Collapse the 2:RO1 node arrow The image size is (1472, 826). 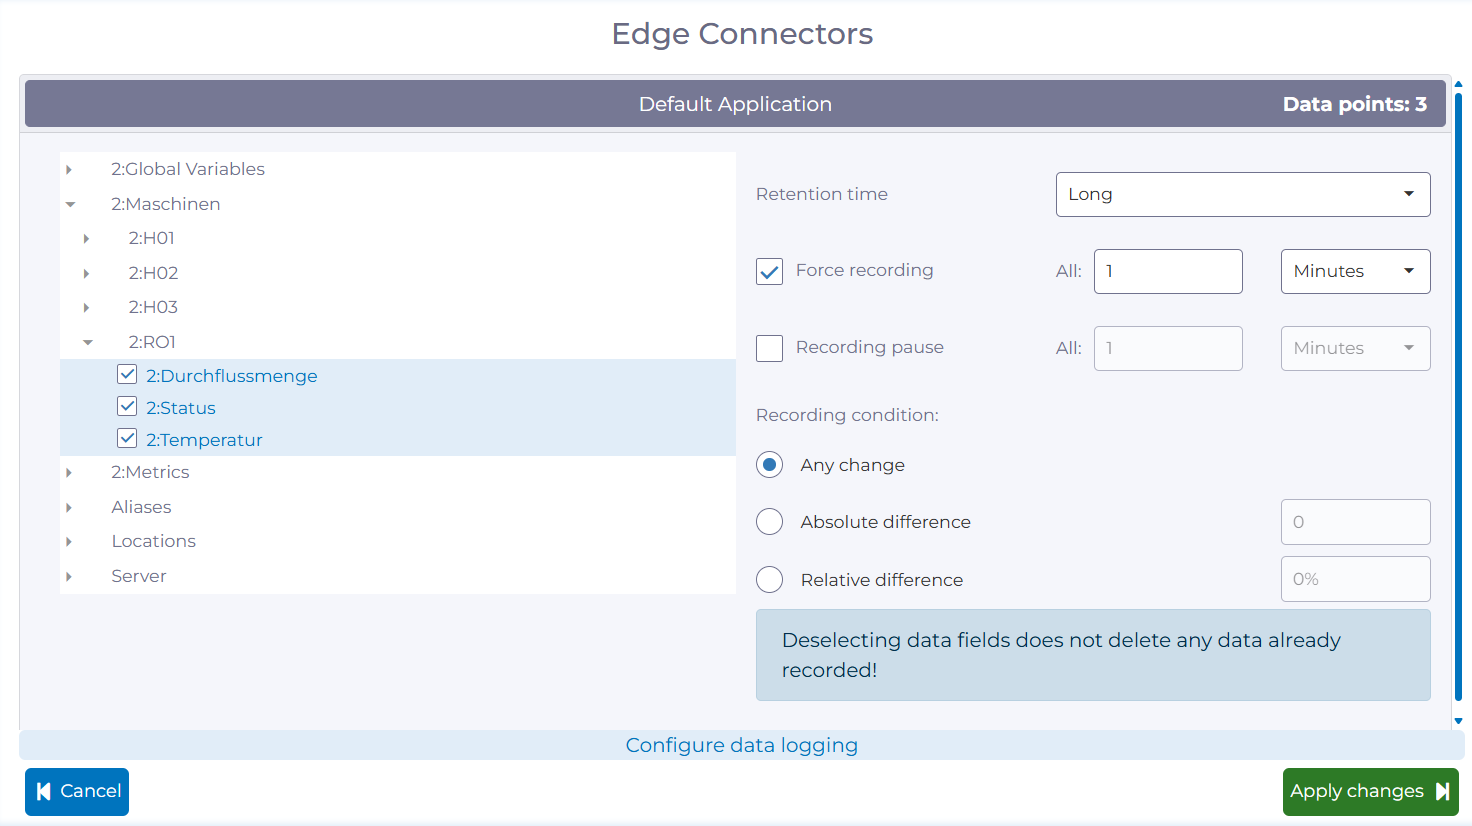tap(88, 342)
